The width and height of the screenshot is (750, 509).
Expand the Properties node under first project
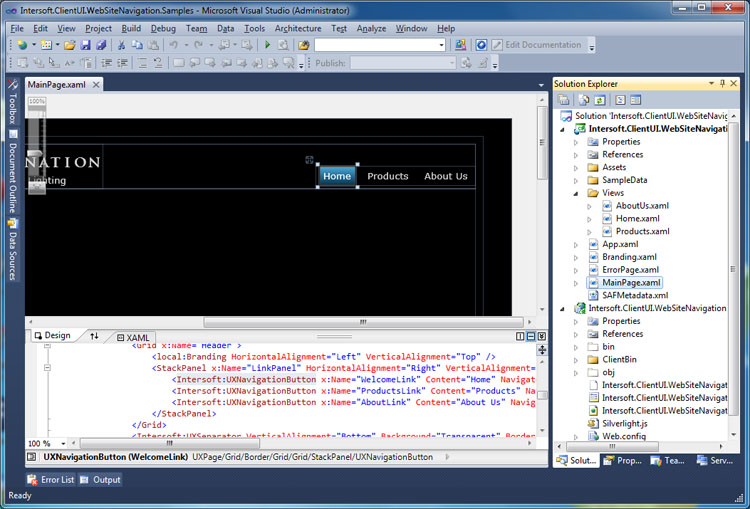tap(576, 142)
